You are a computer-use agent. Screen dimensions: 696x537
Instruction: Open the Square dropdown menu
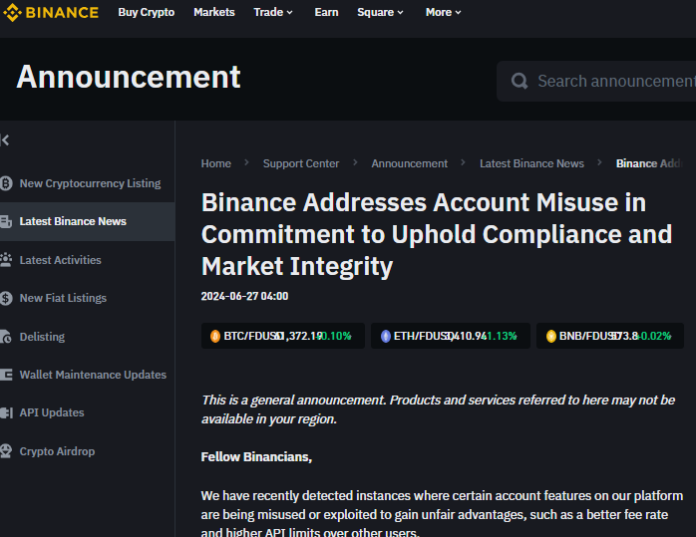click(x=380, y=12)
